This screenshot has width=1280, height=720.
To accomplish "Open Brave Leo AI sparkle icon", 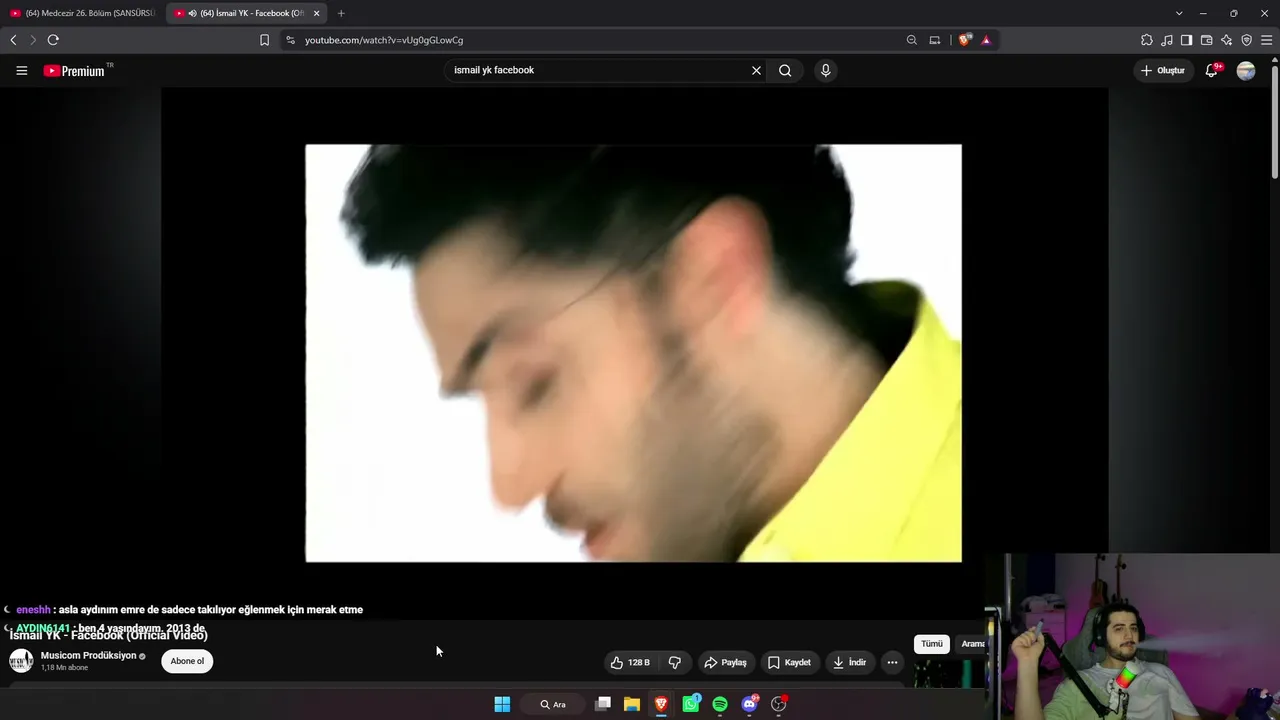I will (1226, 40).
